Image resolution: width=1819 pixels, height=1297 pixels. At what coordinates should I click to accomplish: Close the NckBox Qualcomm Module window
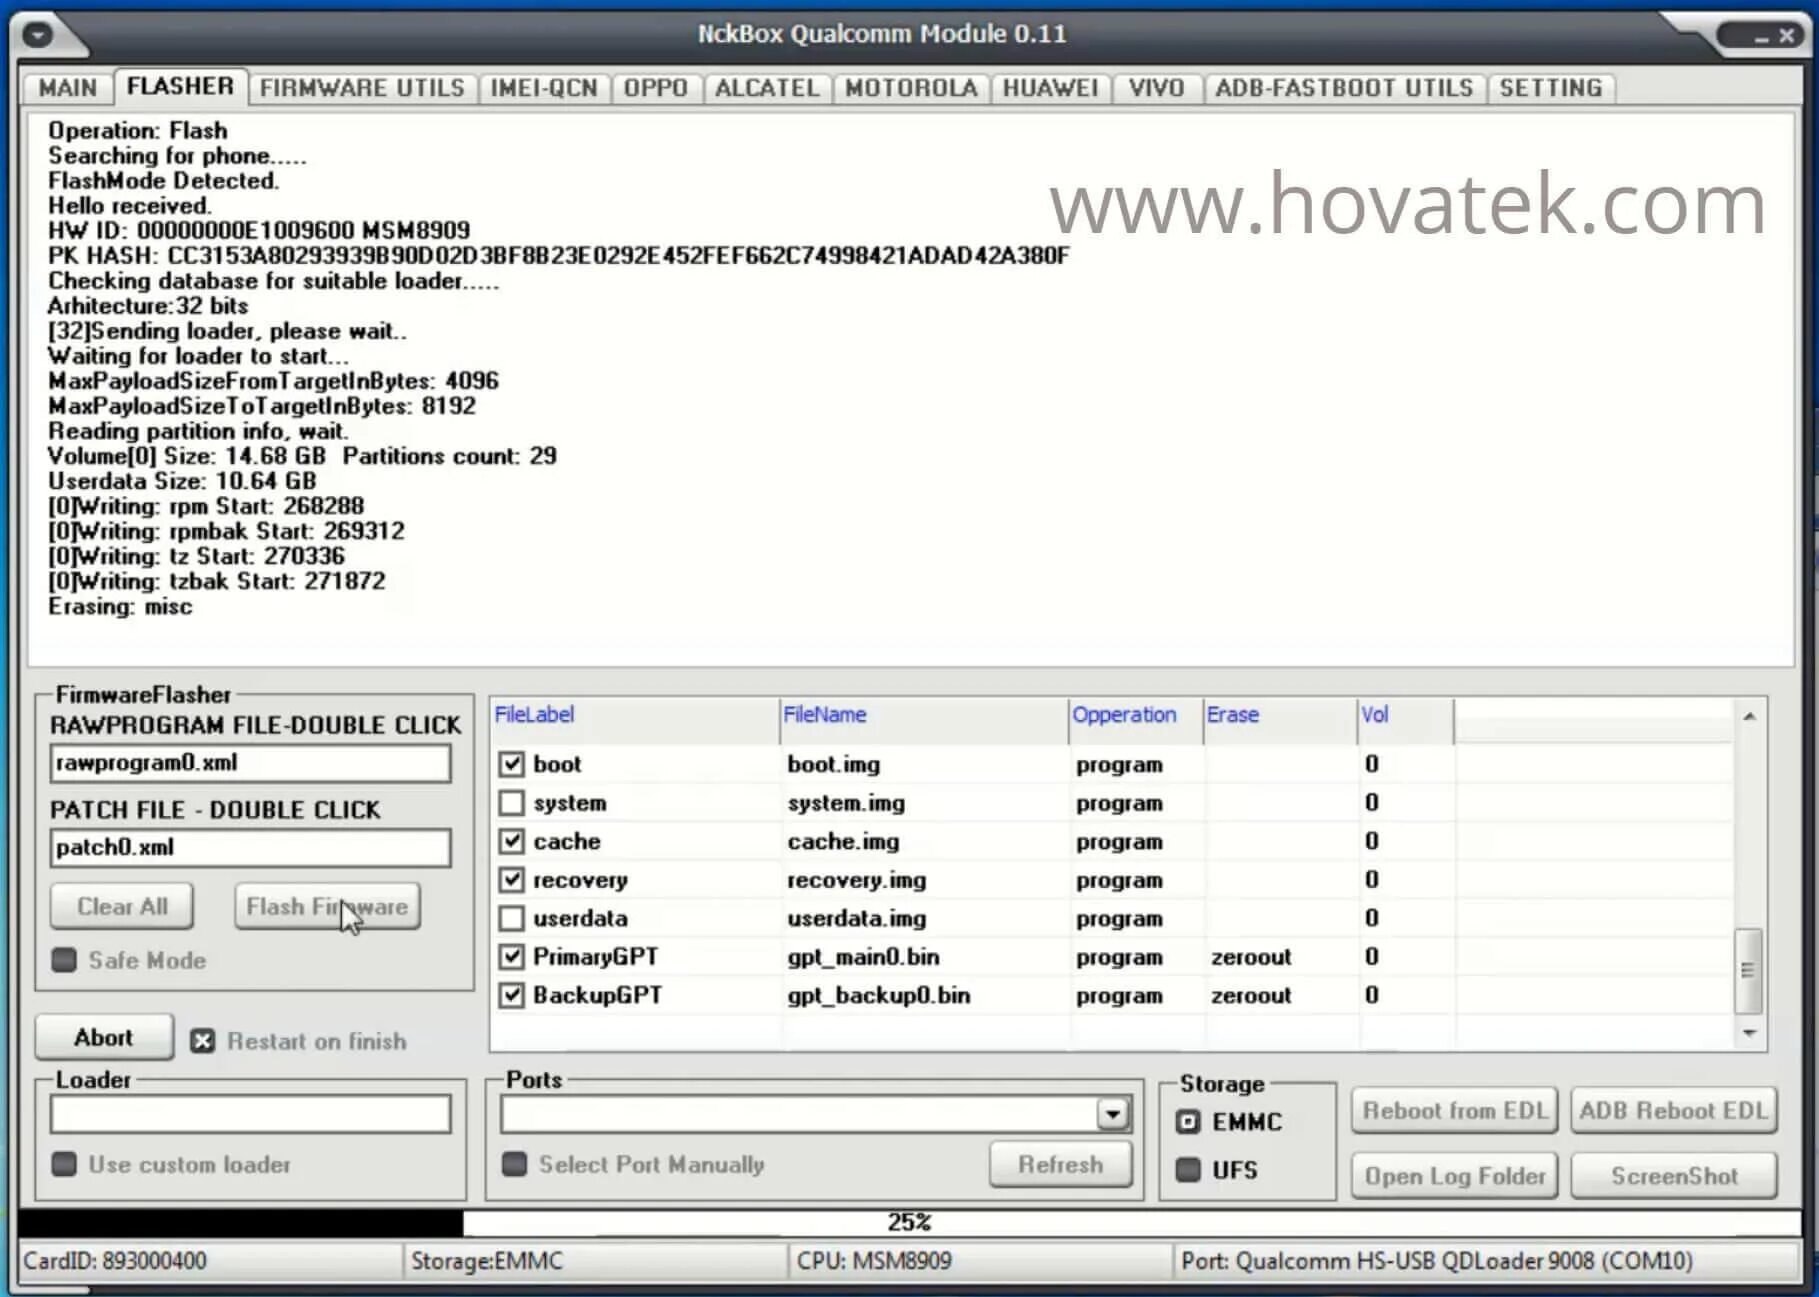(x=1787, y=37)
